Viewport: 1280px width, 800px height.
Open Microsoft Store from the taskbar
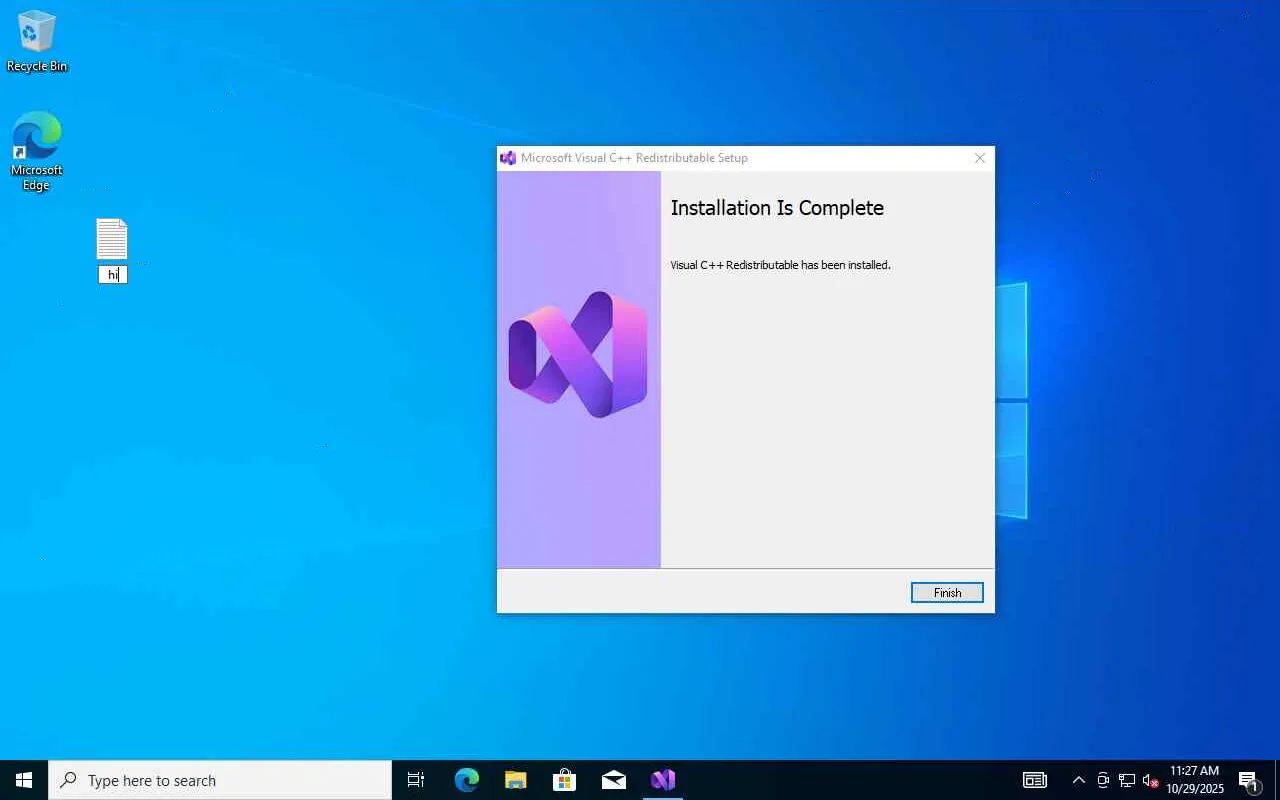[564, 780]
